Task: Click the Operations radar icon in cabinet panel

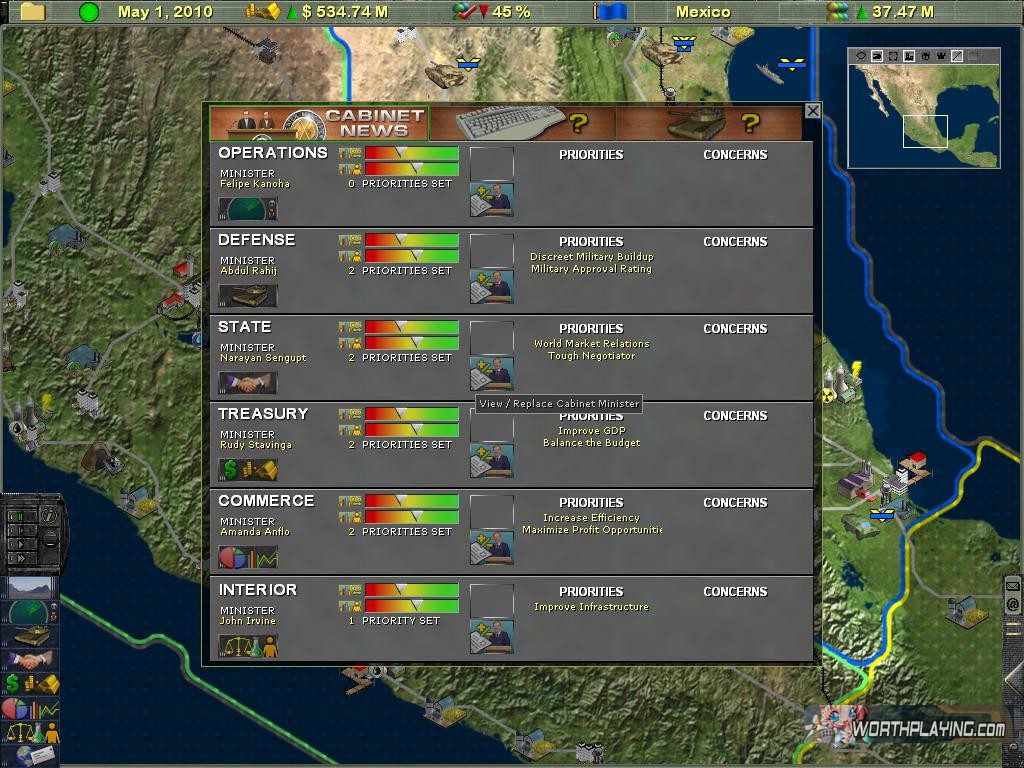Action: pos(248,209)
